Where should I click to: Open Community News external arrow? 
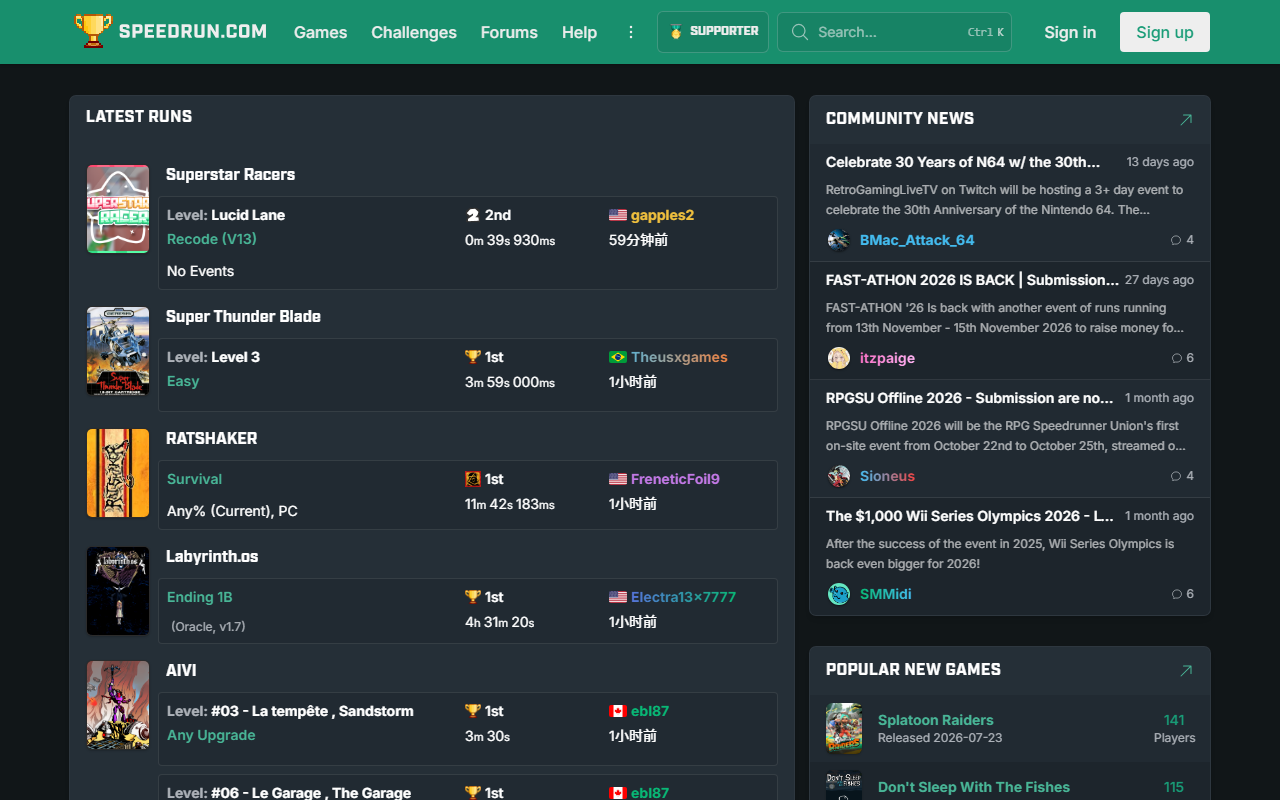pos(1186,119)
